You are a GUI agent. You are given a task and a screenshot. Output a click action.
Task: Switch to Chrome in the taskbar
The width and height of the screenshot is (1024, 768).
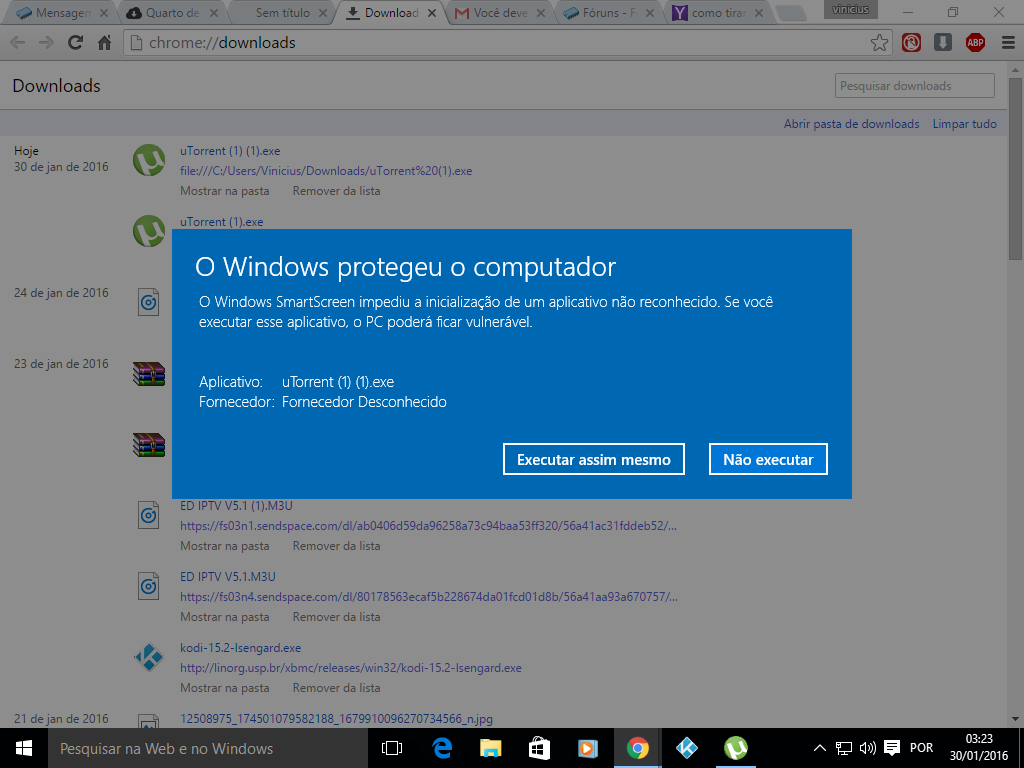pos(637,748)
